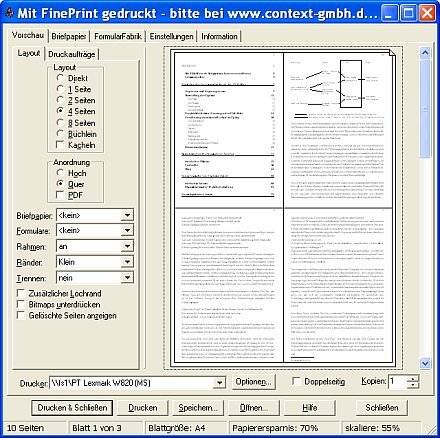The image size is (440, 438).
Task: Open the Briefpapier dropdown list
Action: tap(127, 215)
